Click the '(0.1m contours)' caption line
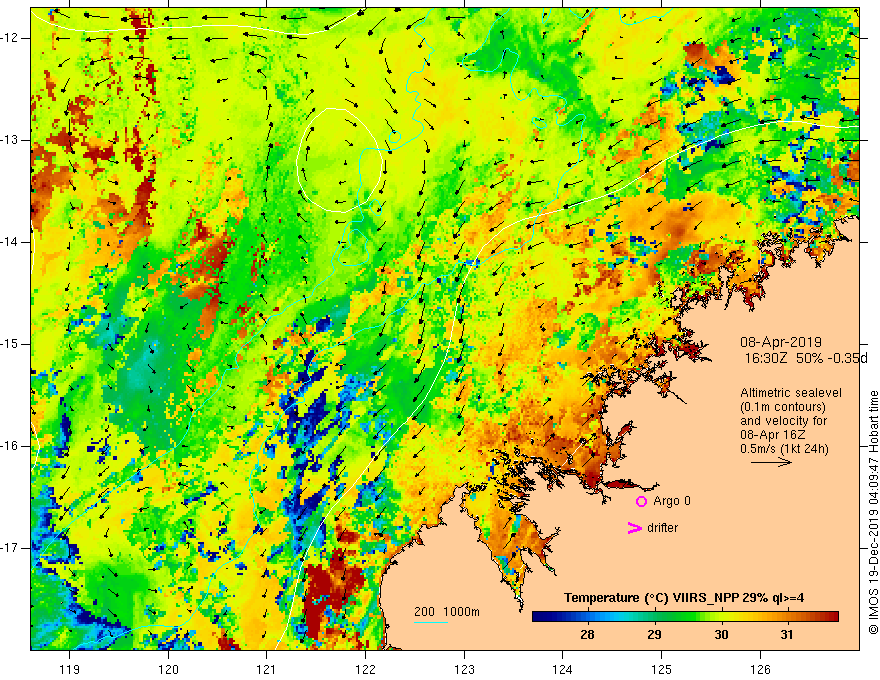This screenshot has width=880, height=680. click(783, 407)
